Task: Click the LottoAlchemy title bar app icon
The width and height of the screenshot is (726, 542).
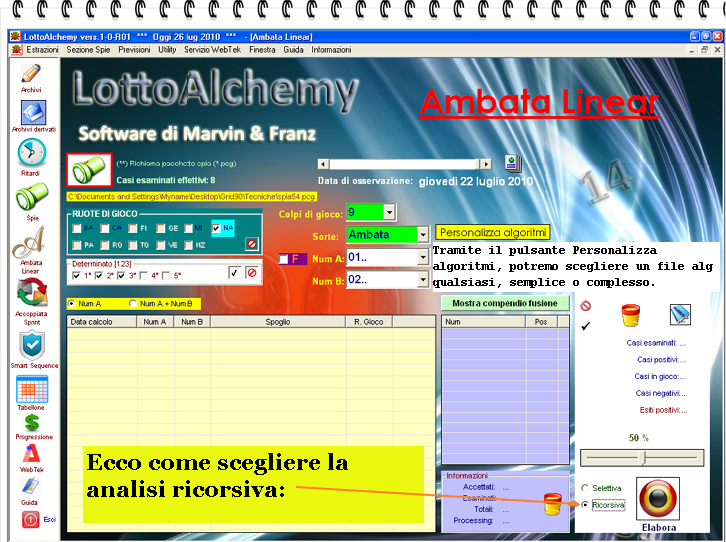Action: click(x=16, y=37)
